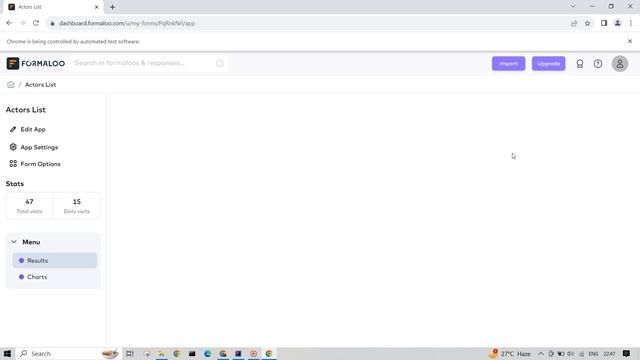Click the browser forward arrow

click(x=22, y=23)
